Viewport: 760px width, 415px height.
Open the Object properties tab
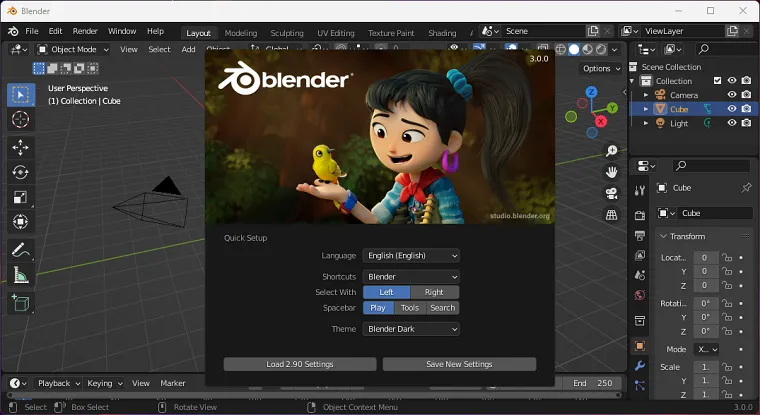pos(640,346)
